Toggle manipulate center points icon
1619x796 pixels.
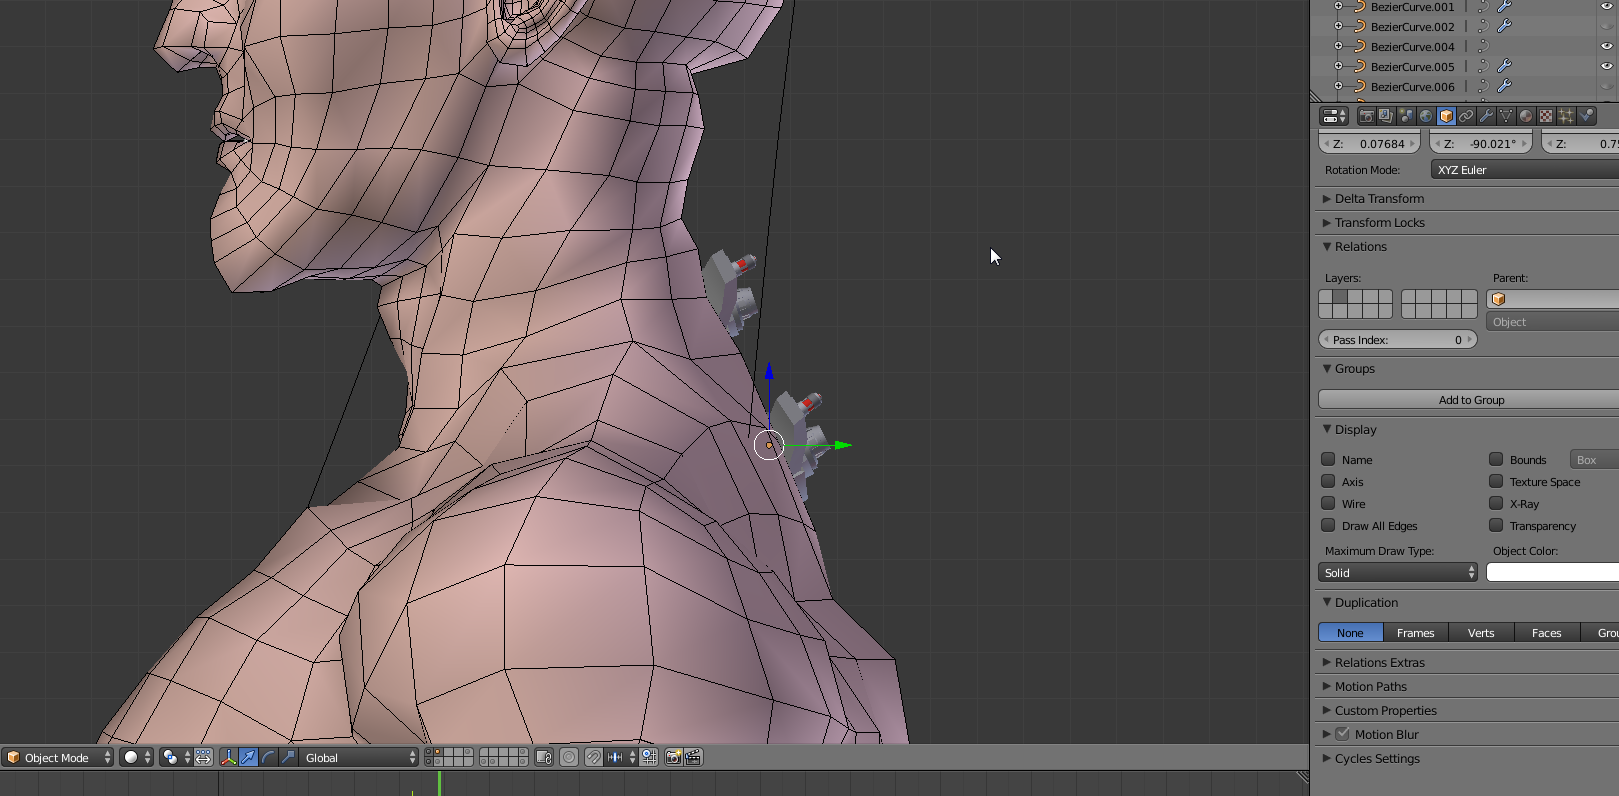pos(203,757)
